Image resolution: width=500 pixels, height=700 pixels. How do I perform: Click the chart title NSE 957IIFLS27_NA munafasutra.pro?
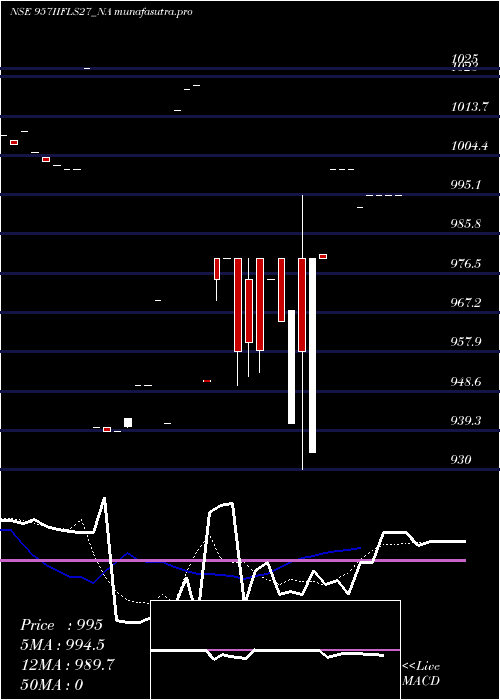tap(101, 12)
